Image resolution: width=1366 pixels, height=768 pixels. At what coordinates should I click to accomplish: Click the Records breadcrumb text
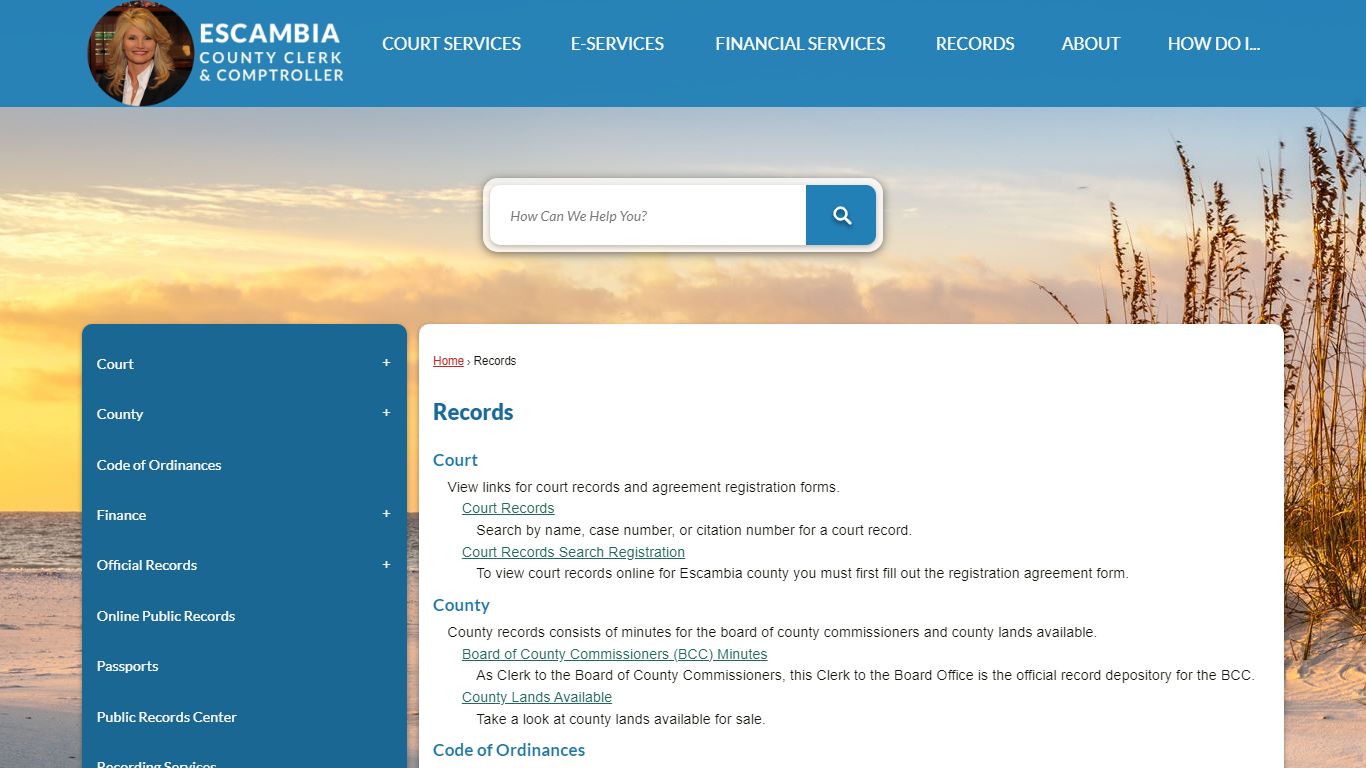point(495,361)
